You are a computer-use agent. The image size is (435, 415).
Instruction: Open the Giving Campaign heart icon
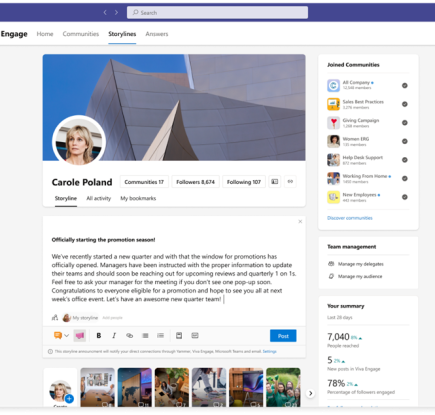tap(333, 123)
